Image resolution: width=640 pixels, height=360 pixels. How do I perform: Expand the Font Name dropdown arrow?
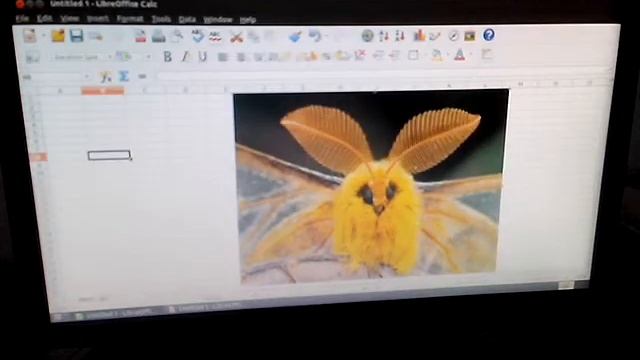(109, 57)
